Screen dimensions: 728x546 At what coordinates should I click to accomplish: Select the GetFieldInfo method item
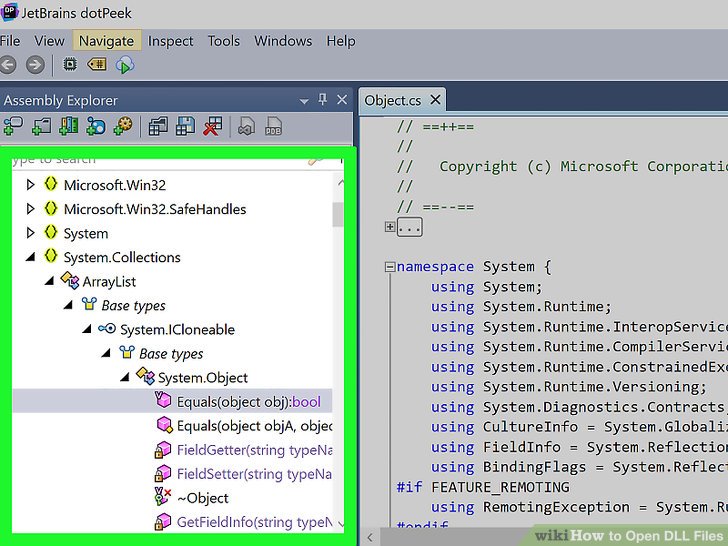tap(254, 522)
